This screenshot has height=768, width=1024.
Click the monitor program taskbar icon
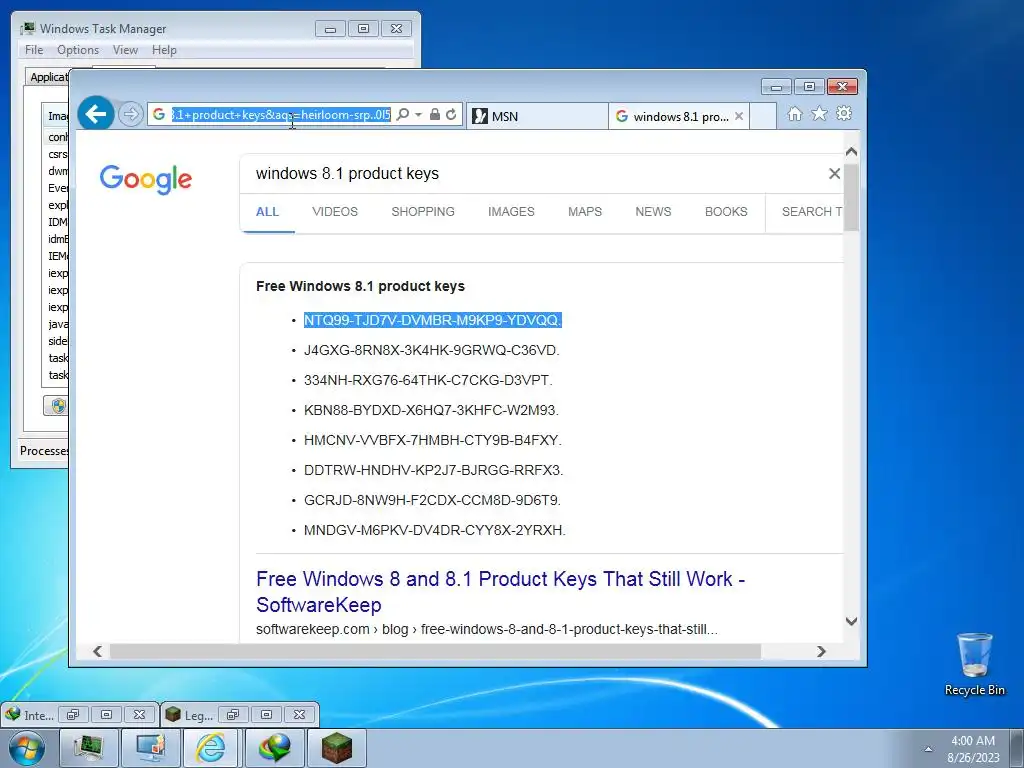click(151, 748)
